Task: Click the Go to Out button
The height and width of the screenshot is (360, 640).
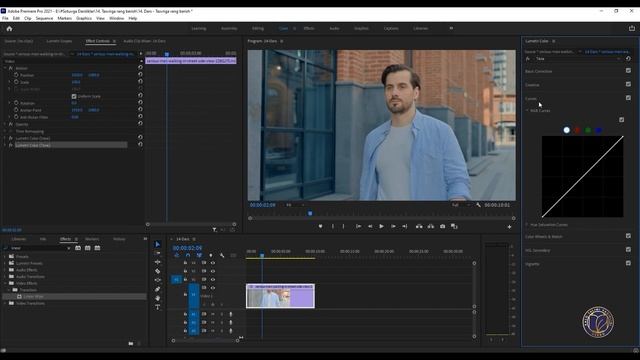Action: [404, 226]
